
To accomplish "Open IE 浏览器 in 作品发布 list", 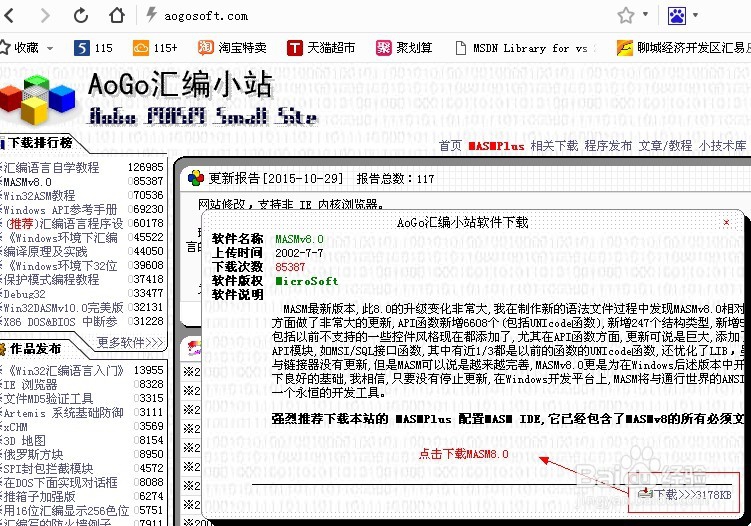I will 30,384.
